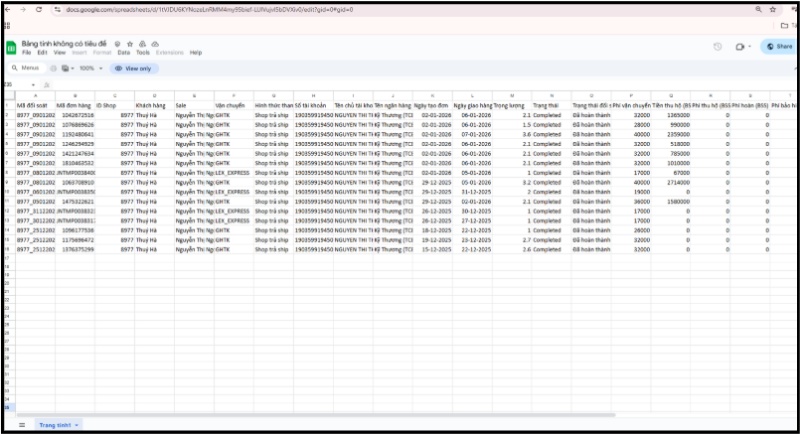Open the Data menu

(x=124, y=53)
